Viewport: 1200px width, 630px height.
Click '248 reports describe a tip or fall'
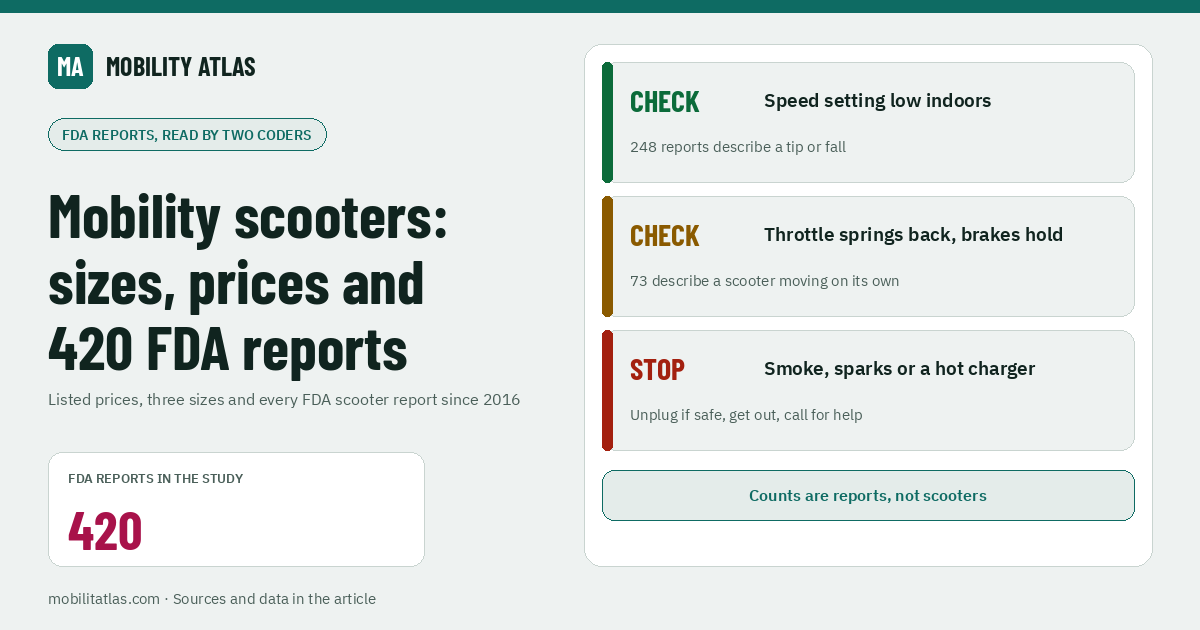point(738,147)
